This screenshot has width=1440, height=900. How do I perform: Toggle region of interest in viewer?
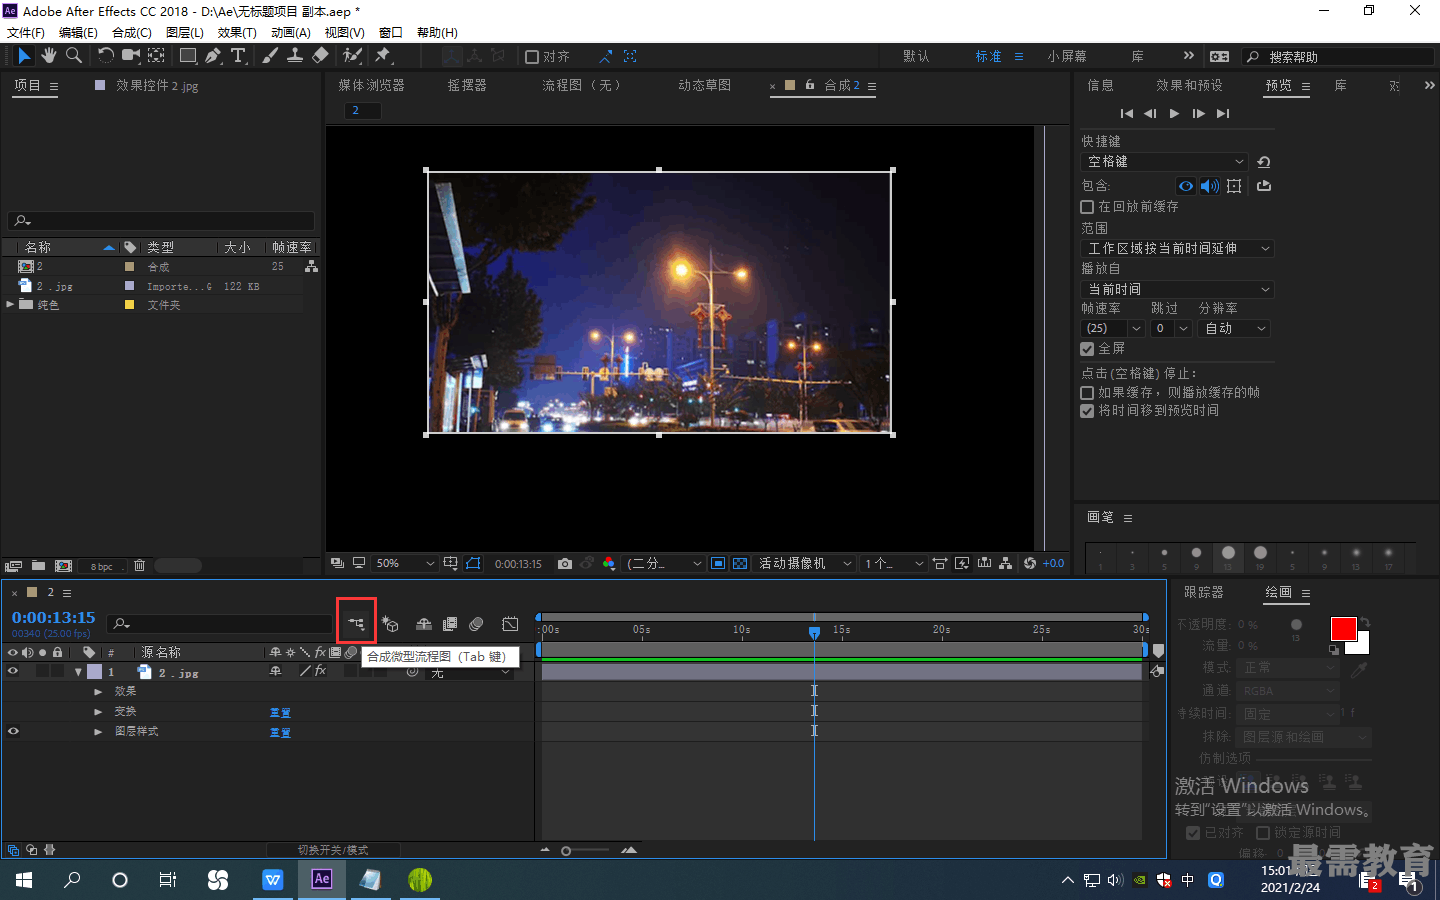(x=718, y=564)
